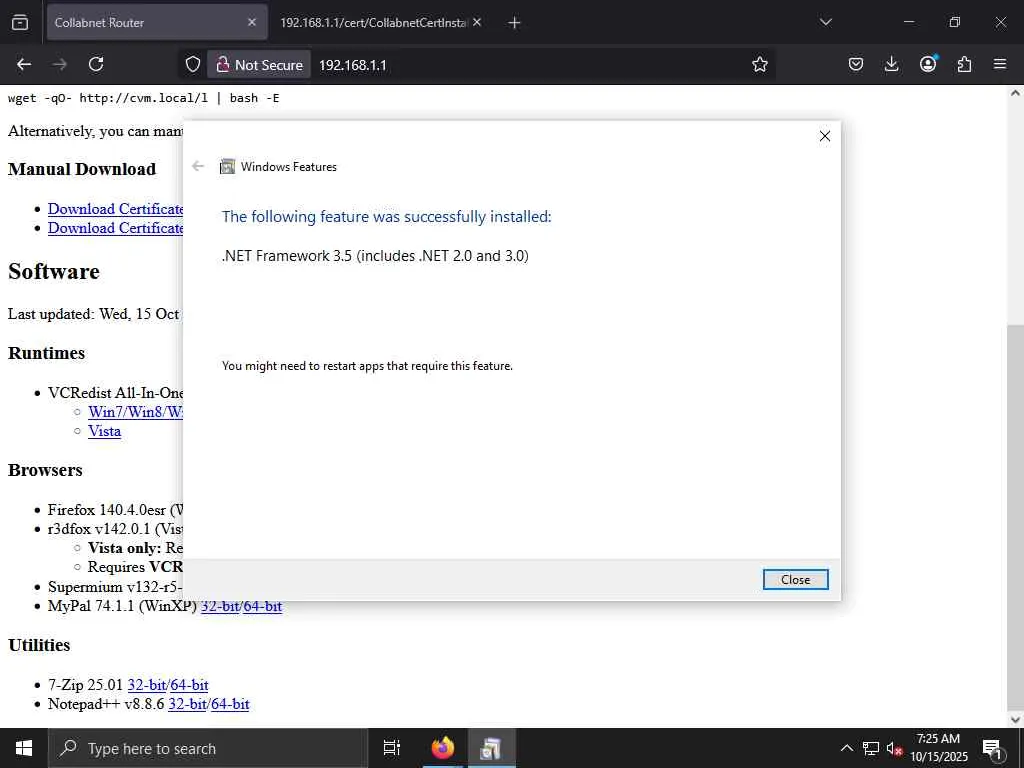Viewport: 1024px width, 768px height.
Task: Click the 'Manual Download' heading
Action: tap(82, 168)
